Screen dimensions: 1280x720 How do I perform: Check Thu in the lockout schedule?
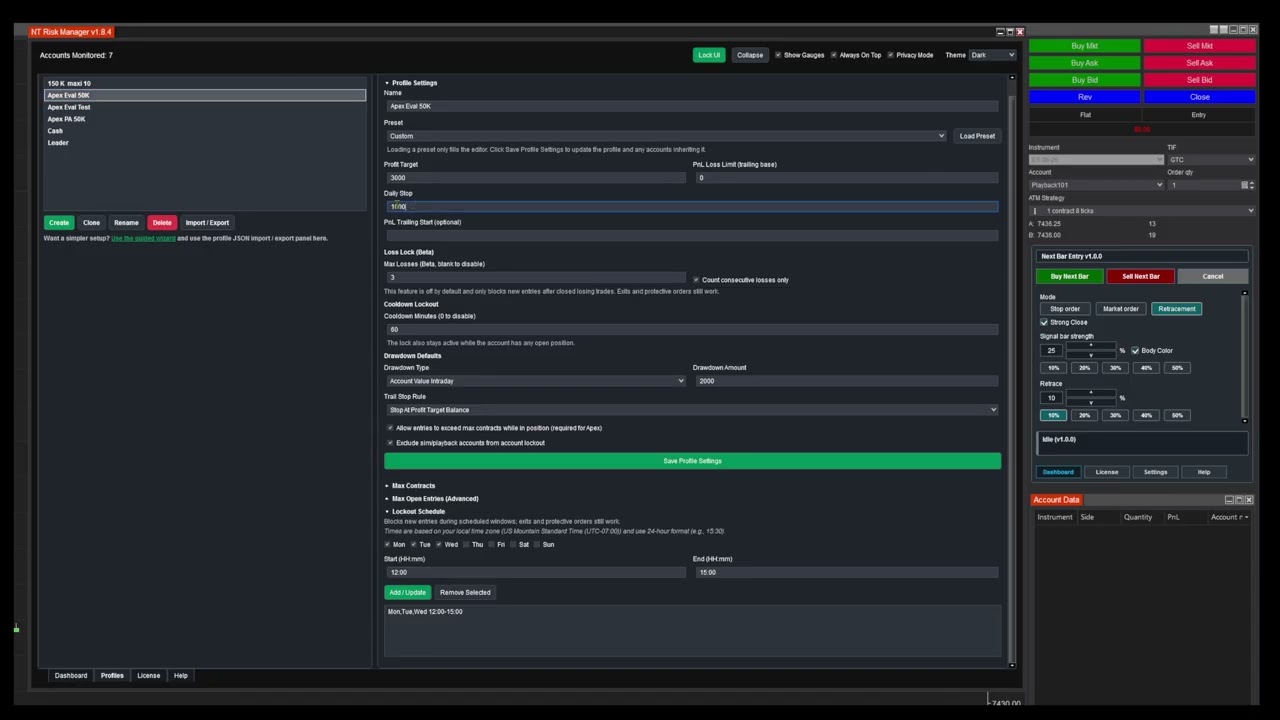click(x=465, y=545)
